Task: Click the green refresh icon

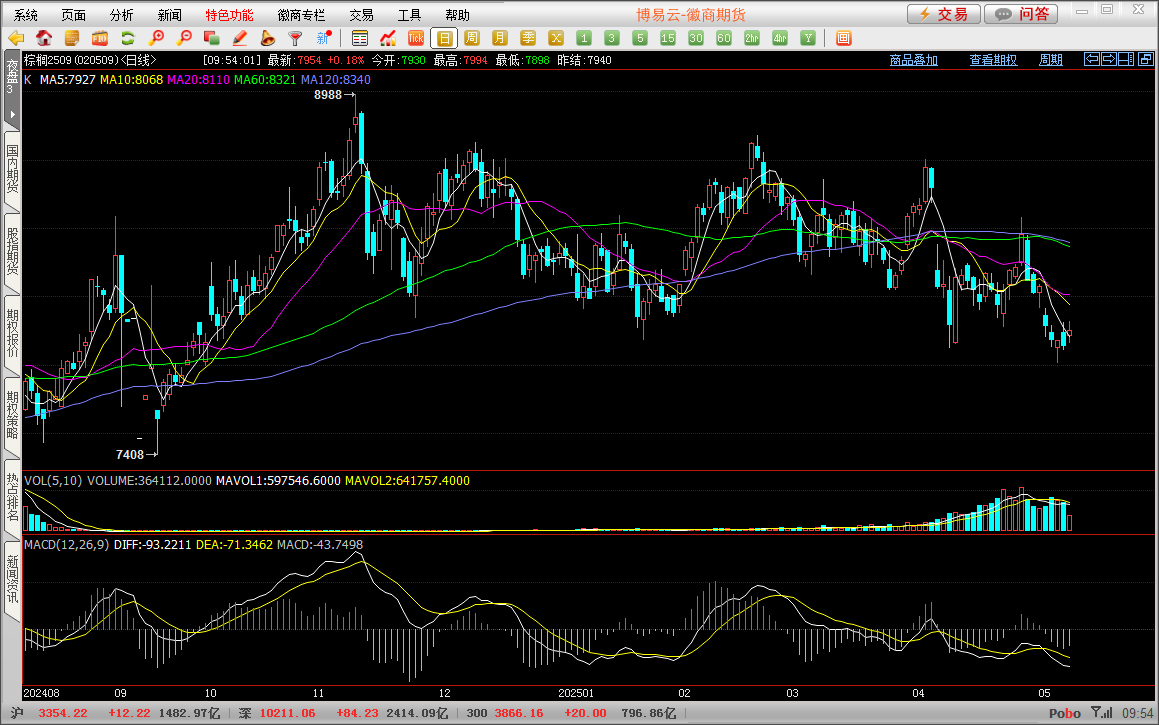Action: 127,38
